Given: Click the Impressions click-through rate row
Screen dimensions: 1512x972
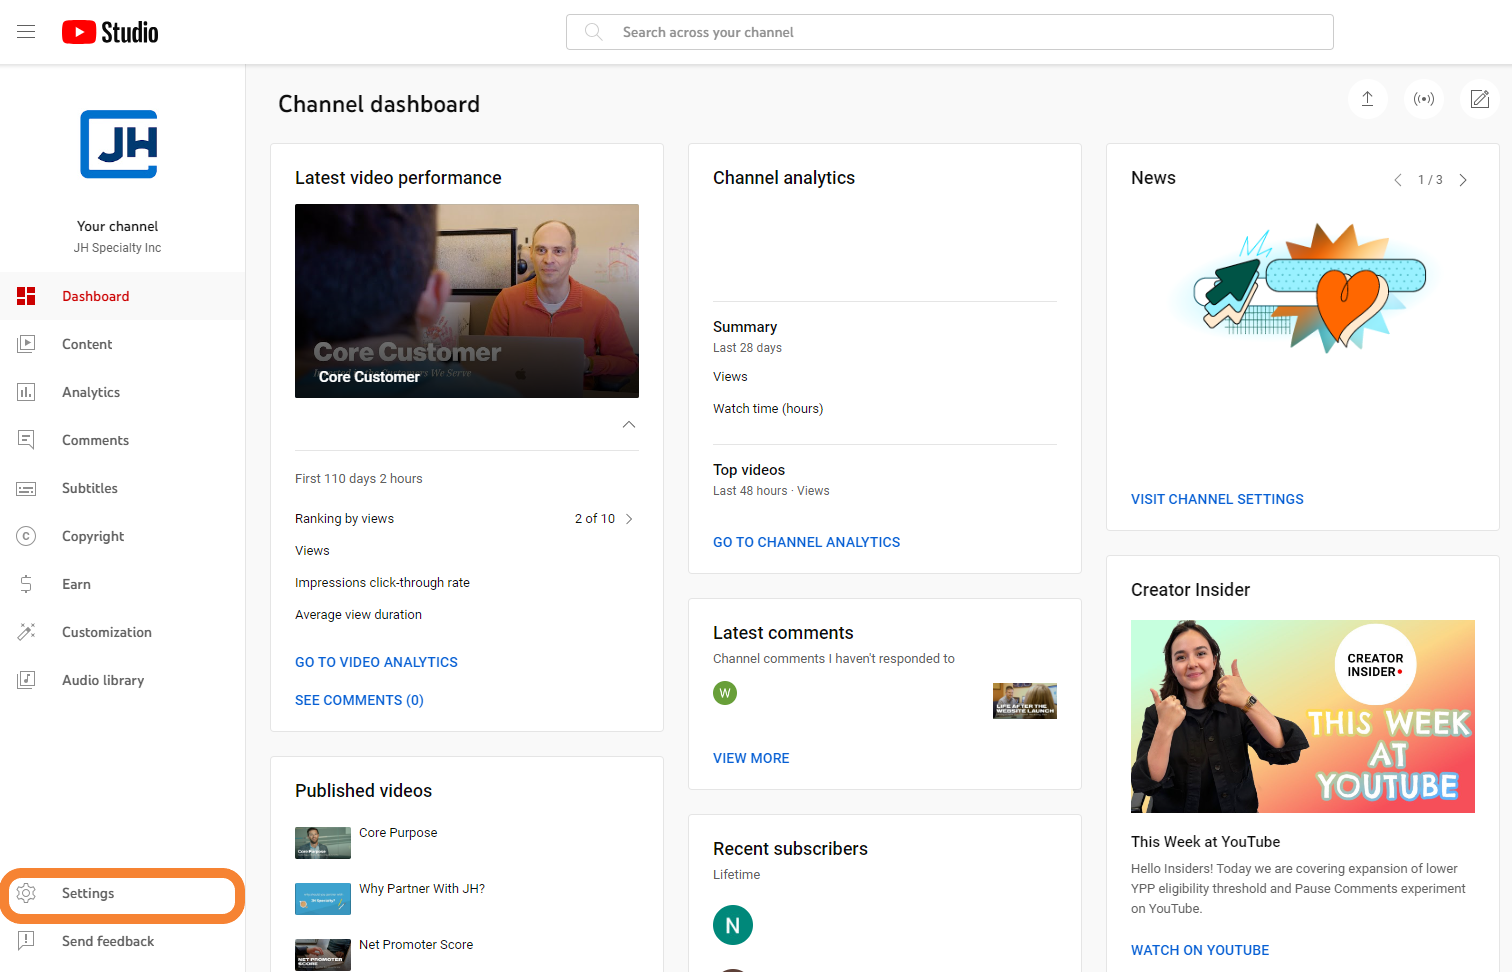Looking at the screenshot, I should click(467, 583).
